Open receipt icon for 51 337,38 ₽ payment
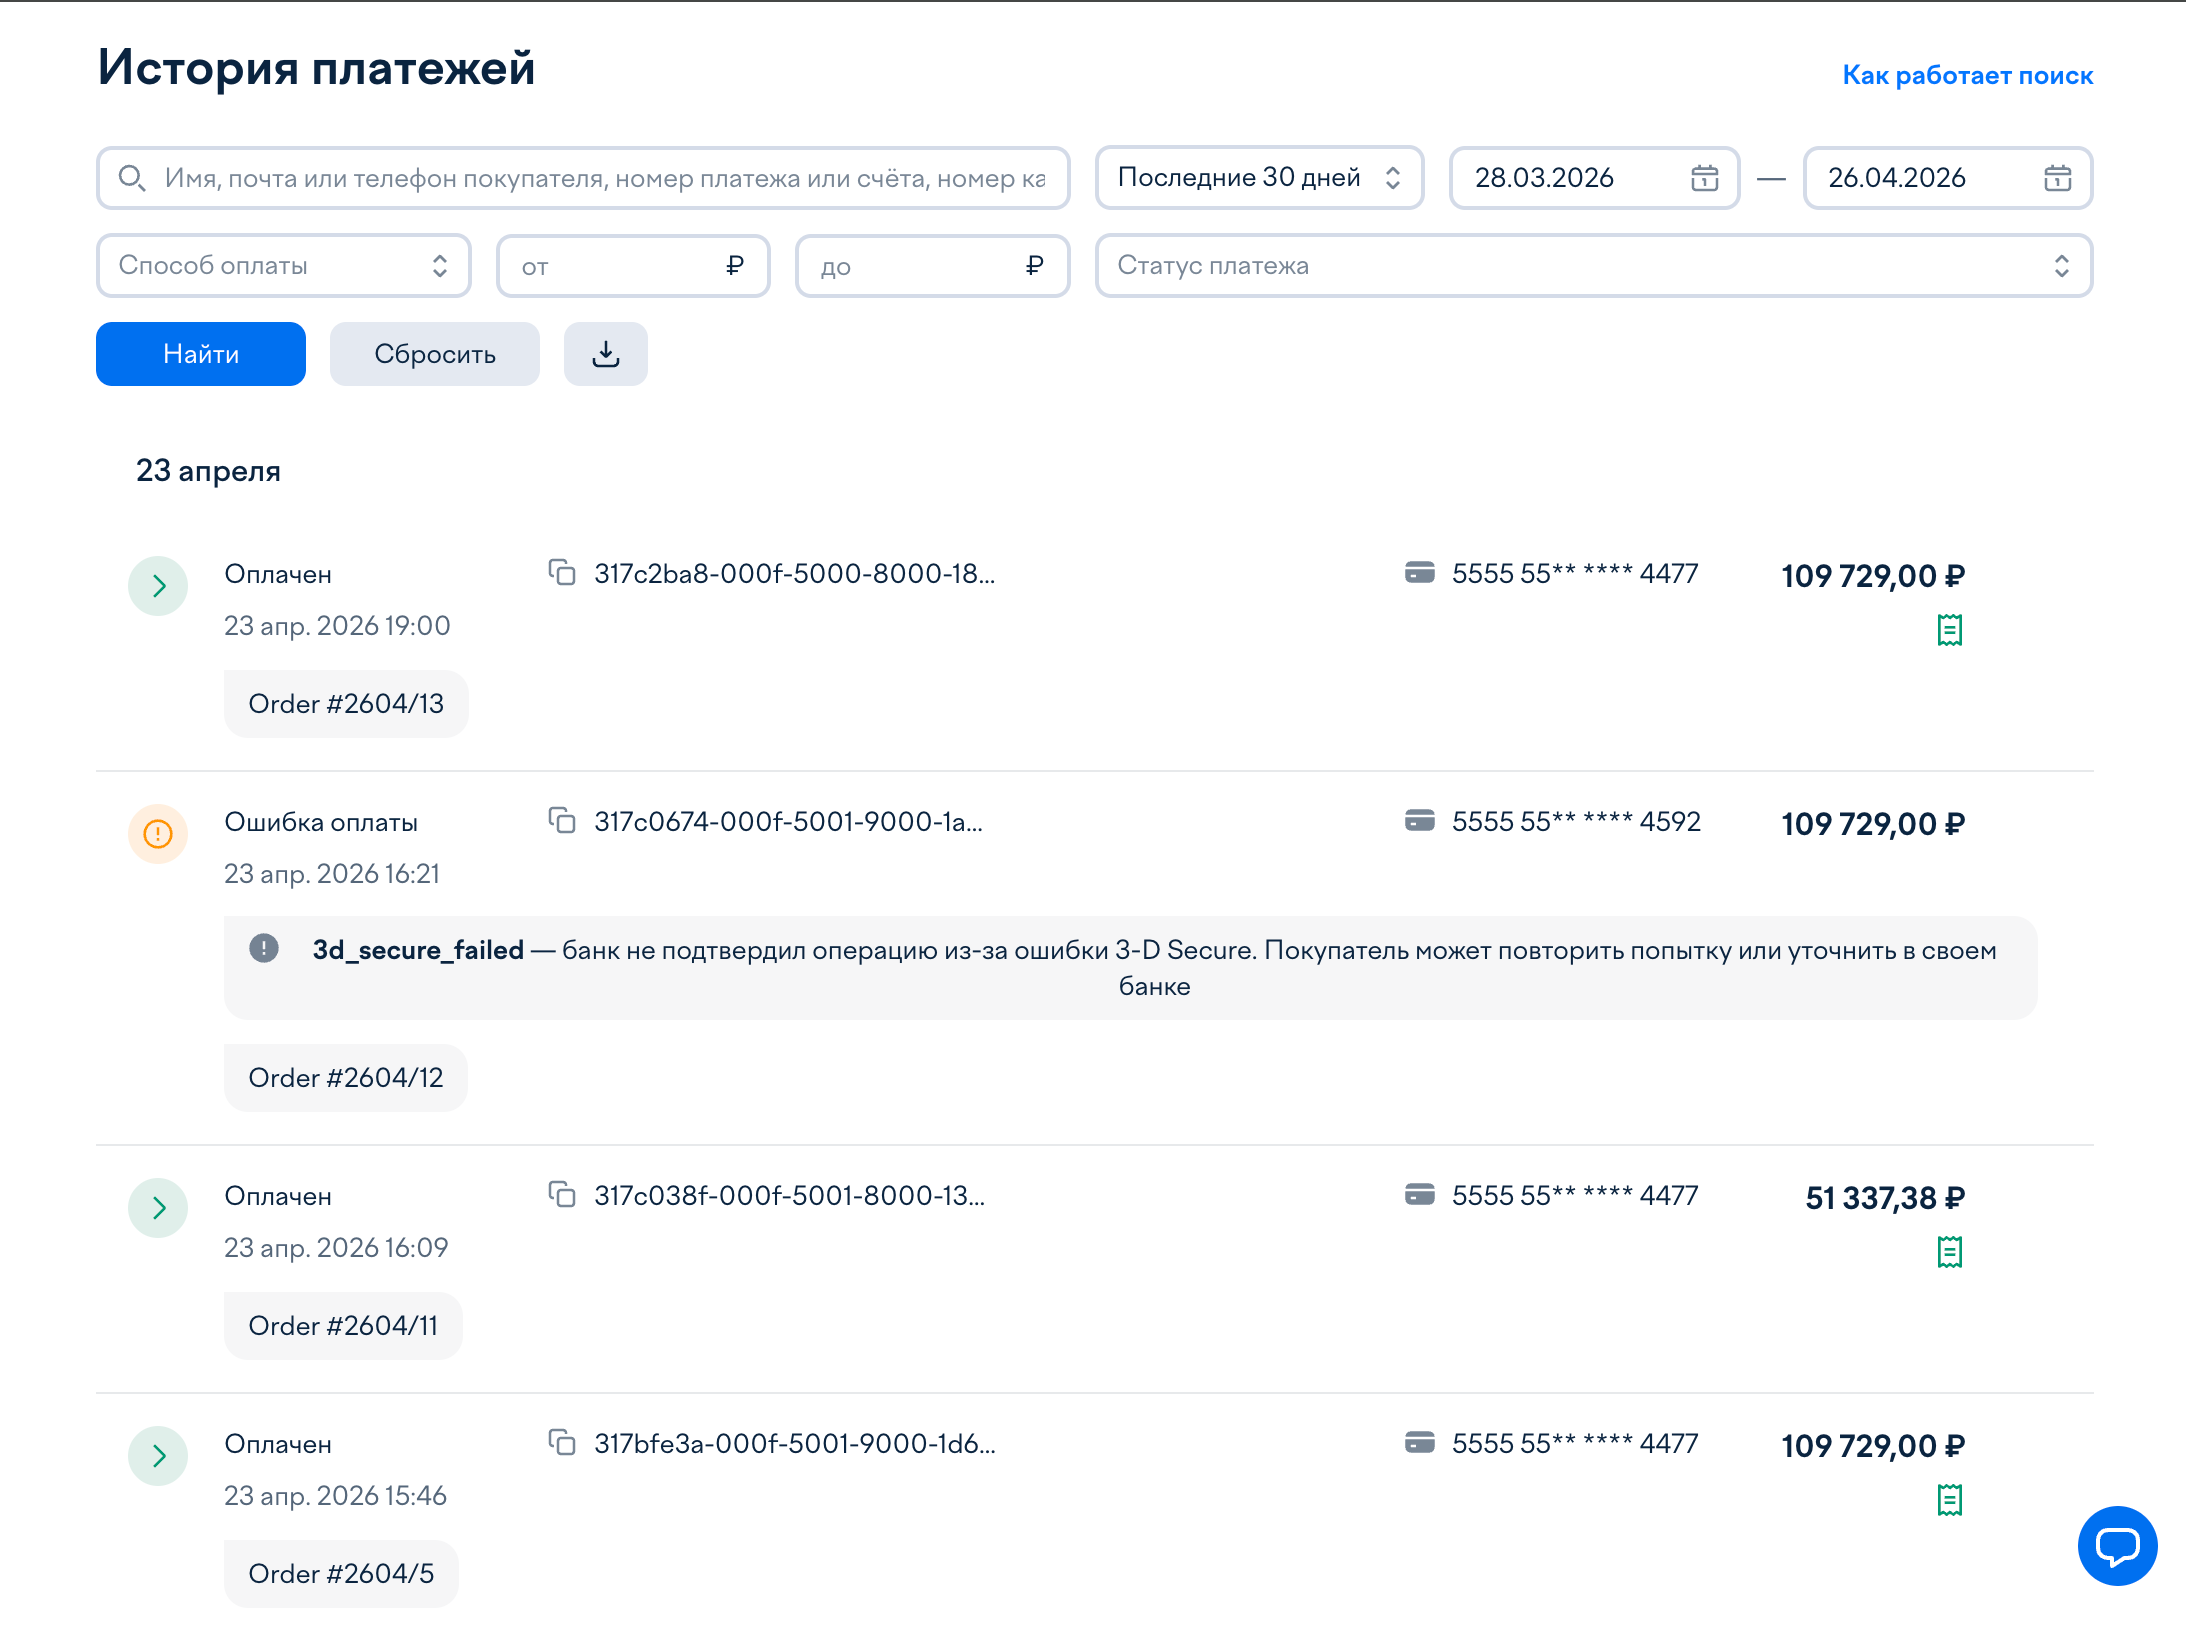Screen dimensions: 2186x1642 [x=1949, y=1252]
